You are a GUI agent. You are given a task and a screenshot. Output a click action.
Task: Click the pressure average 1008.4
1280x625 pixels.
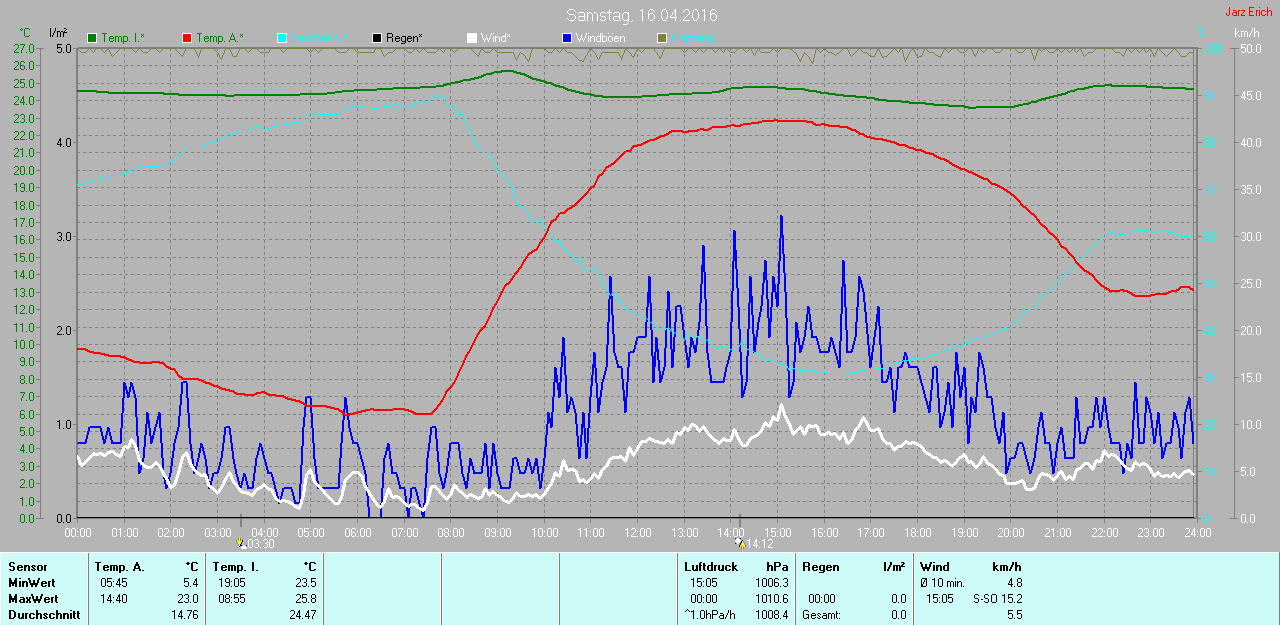(x=771, y=614)
